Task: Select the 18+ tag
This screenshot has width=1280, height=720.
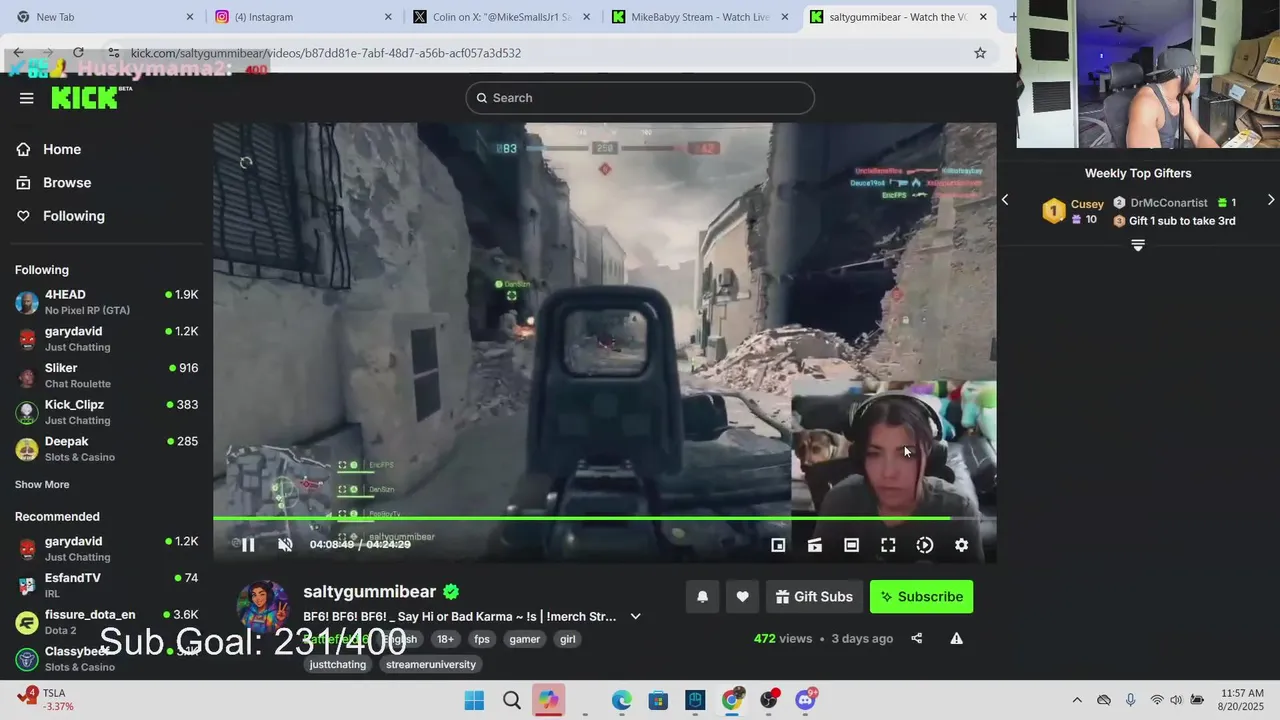Action: point(445,639)
